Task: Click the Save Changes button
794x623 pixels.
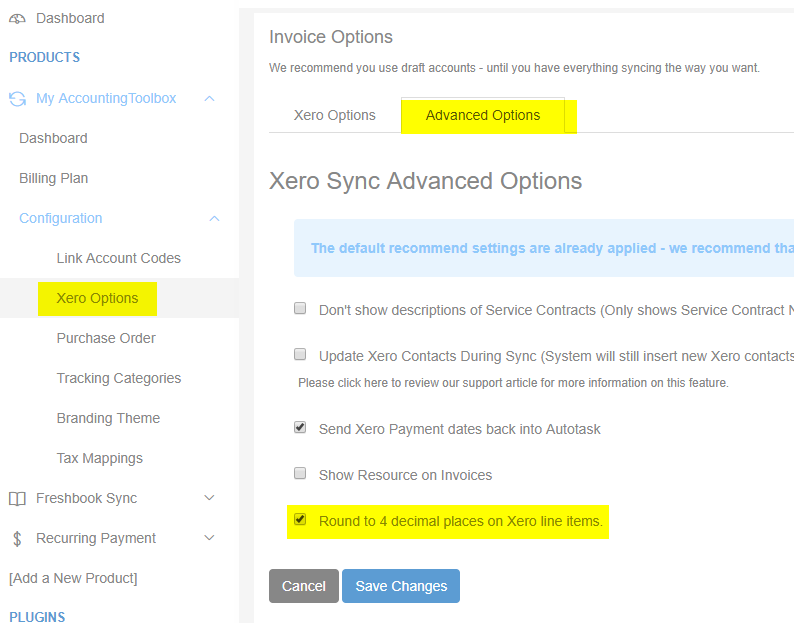Action: (401, 586)
